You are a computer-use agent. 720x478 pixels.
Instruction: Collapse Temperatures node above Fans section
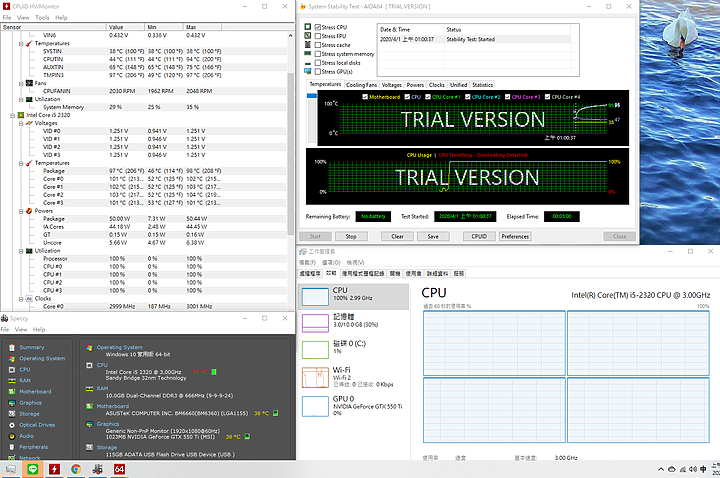21,44
